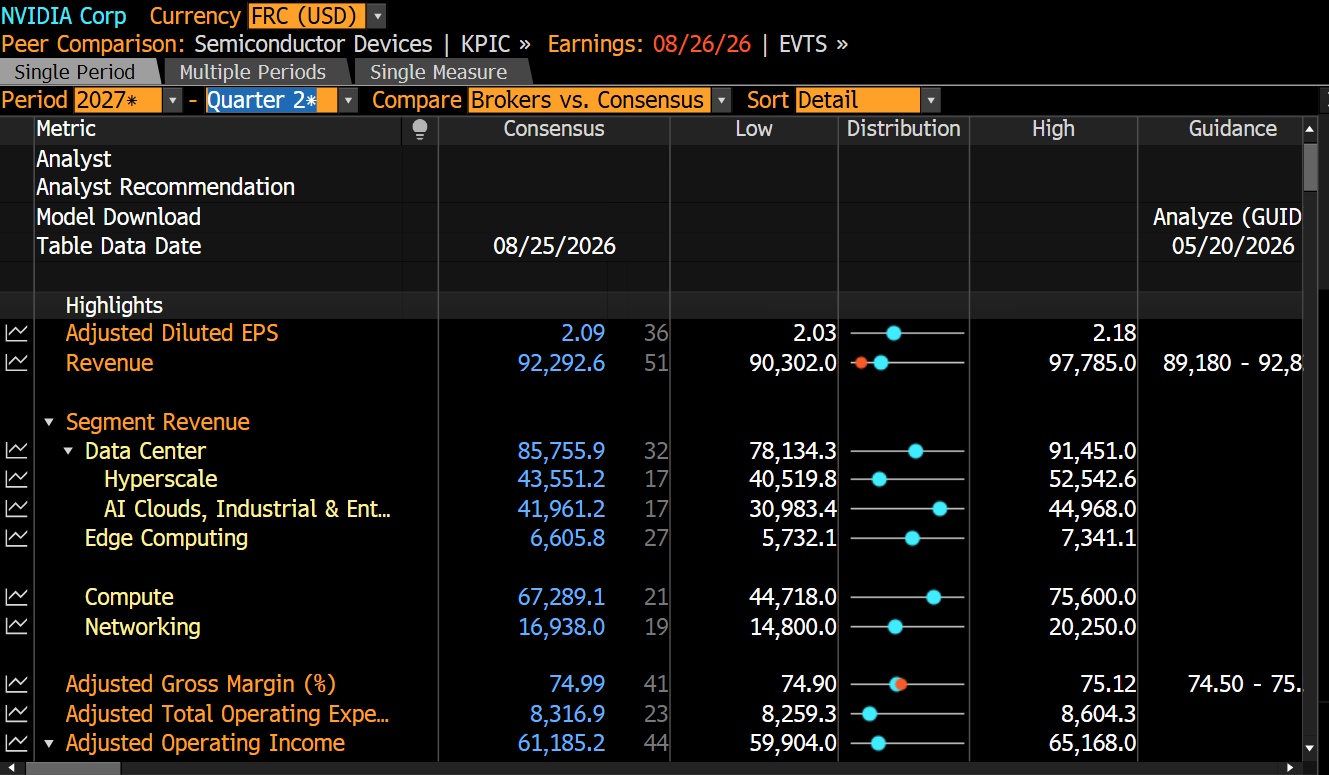Click the lightbulb icon in the Metric header

[420, 129]
